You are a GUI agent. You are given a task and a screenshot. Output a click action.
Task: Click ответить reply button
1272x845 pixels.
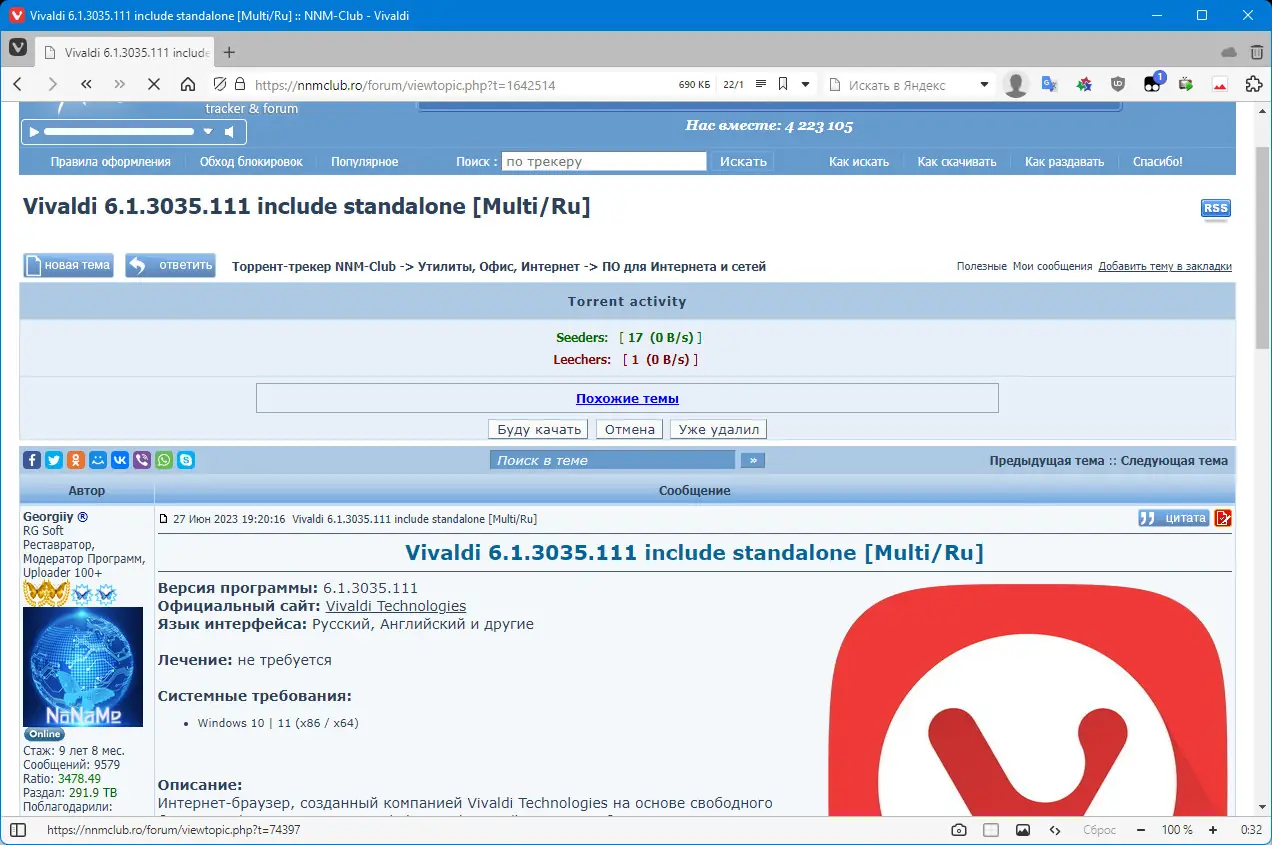coord(170,265)
